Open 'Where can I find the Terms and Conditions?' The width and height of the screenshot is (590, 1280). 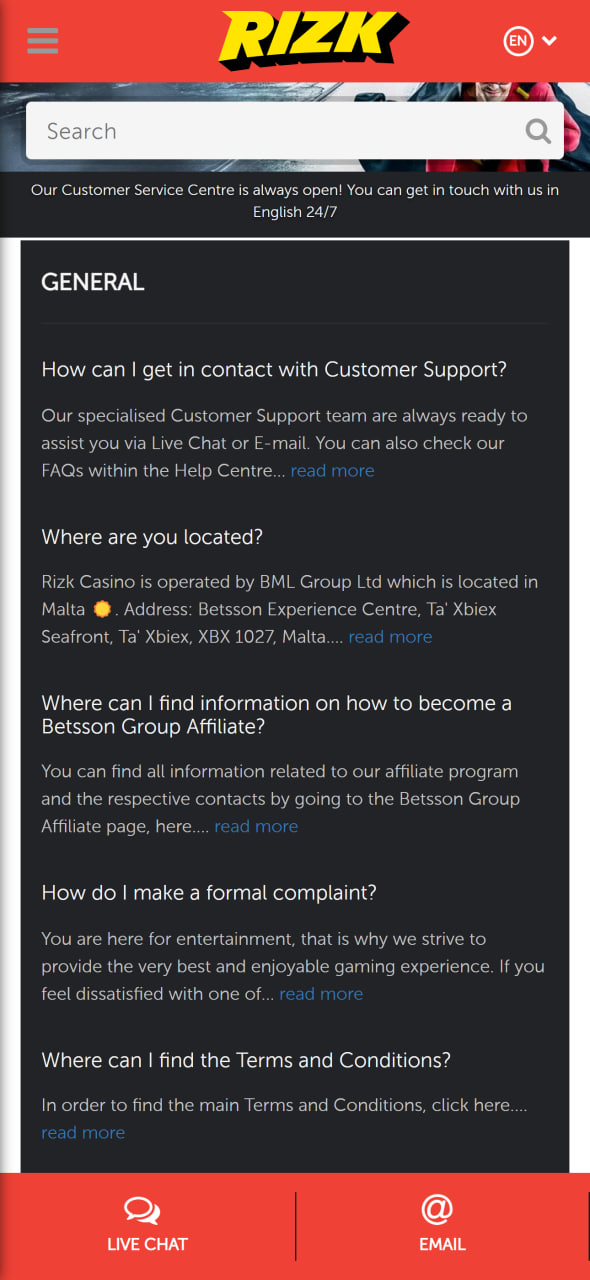246,1059
